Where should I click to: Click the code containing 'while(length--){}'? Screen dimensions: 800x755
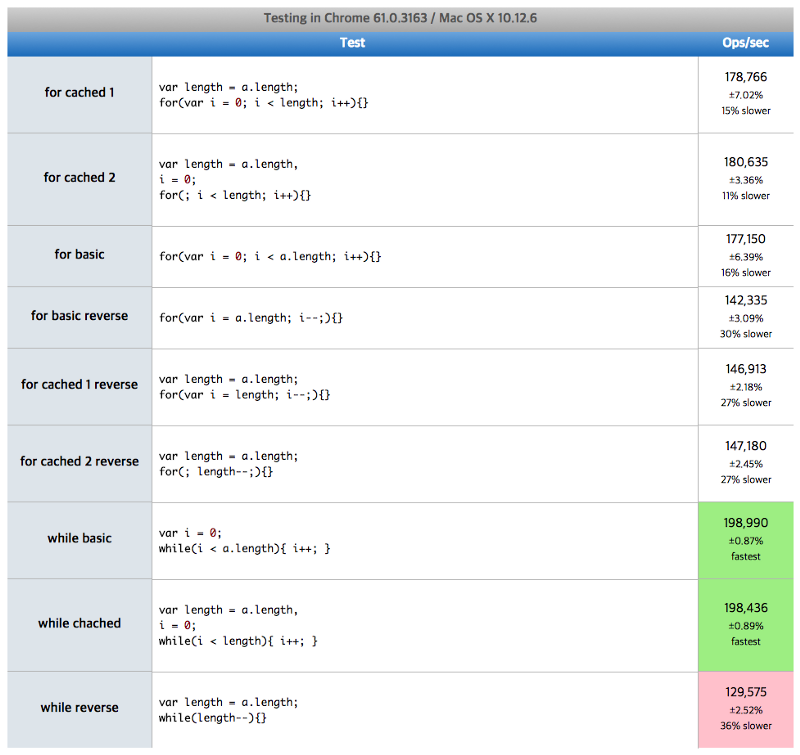point(228,710)
